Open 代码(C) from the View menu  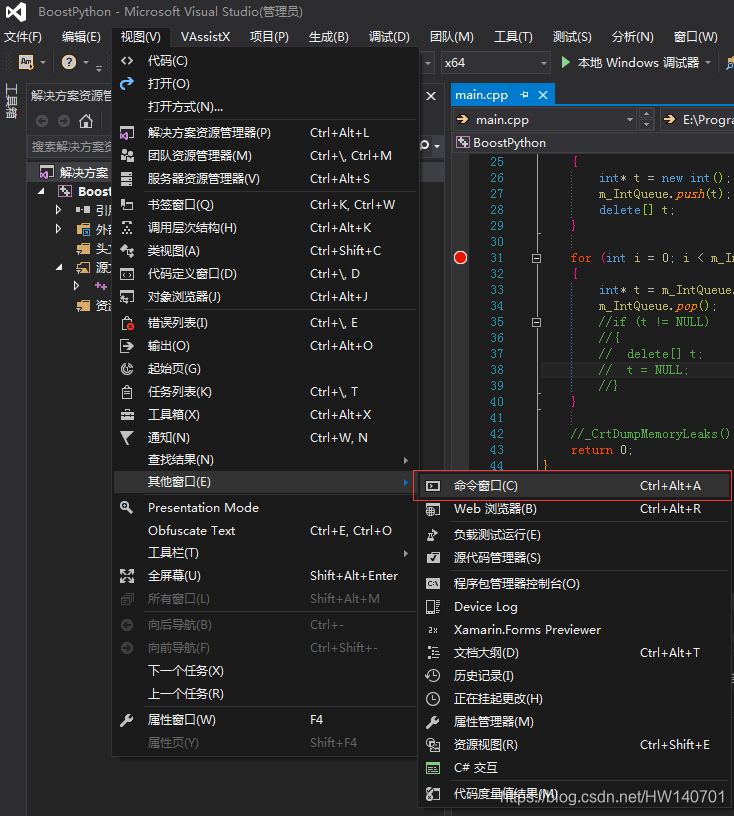[265, 61]
